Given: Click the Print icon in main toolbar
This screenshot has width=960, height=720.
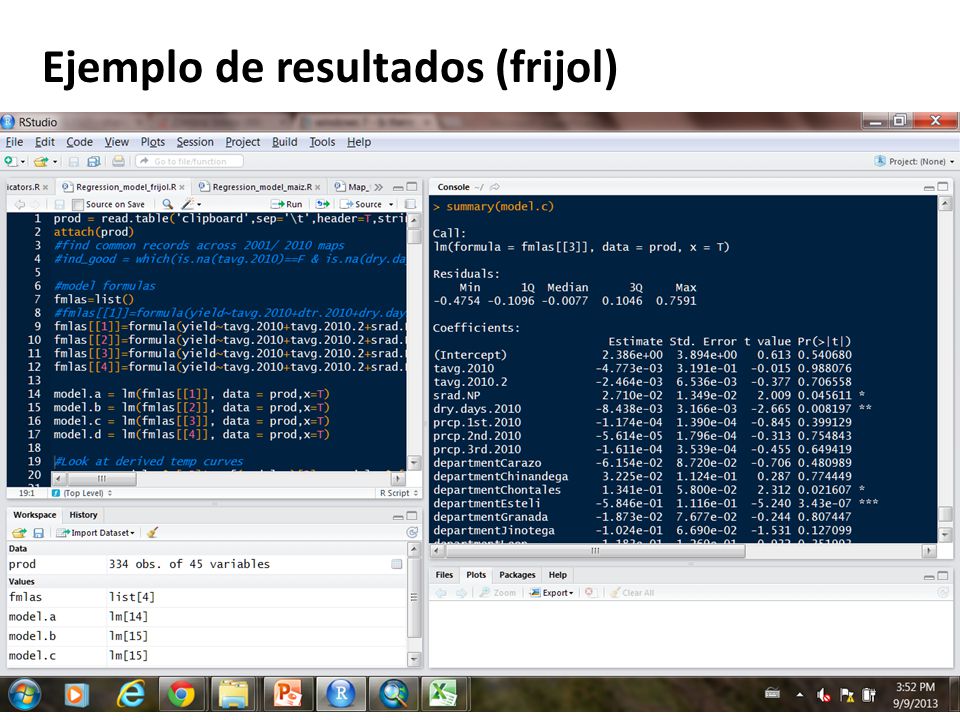Looking at the screenshot, I should tap(119, 161).
